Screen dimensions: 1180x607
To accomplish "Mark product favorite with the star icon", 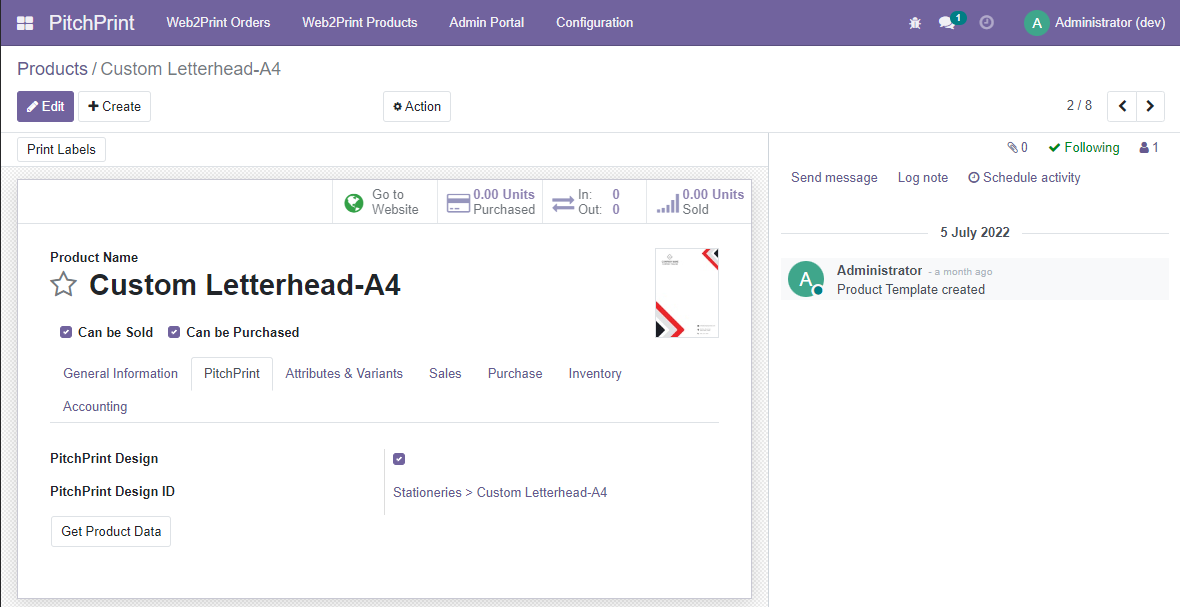I will (x=64, y=285).
